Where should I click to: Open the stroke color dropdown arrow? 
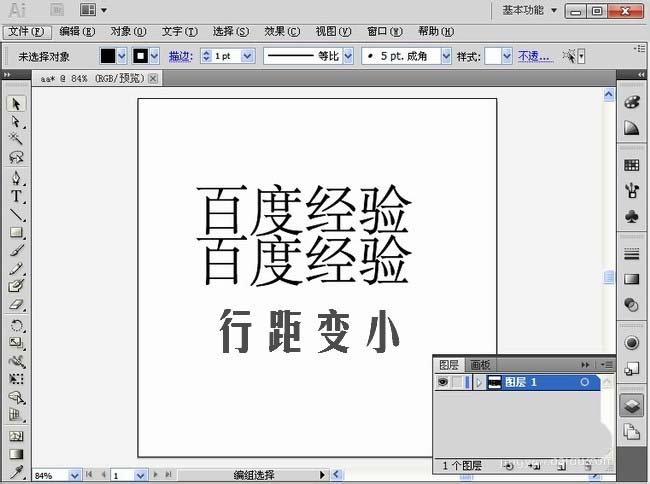coord(154,56)
